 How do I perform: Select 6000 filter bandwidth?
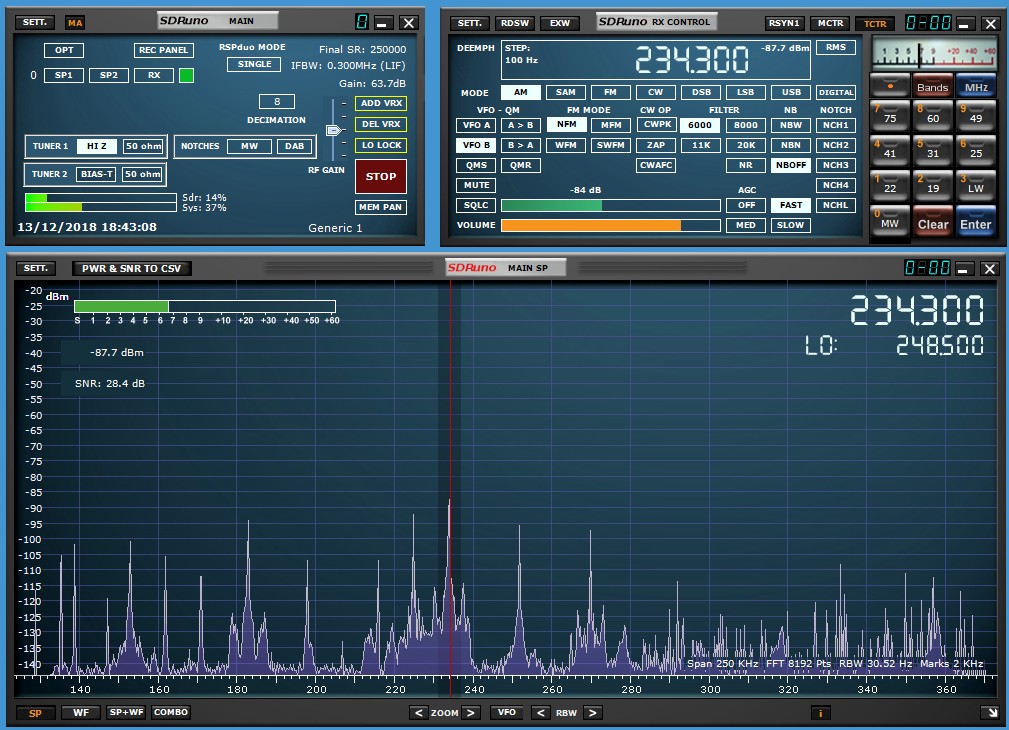point(700,125)
